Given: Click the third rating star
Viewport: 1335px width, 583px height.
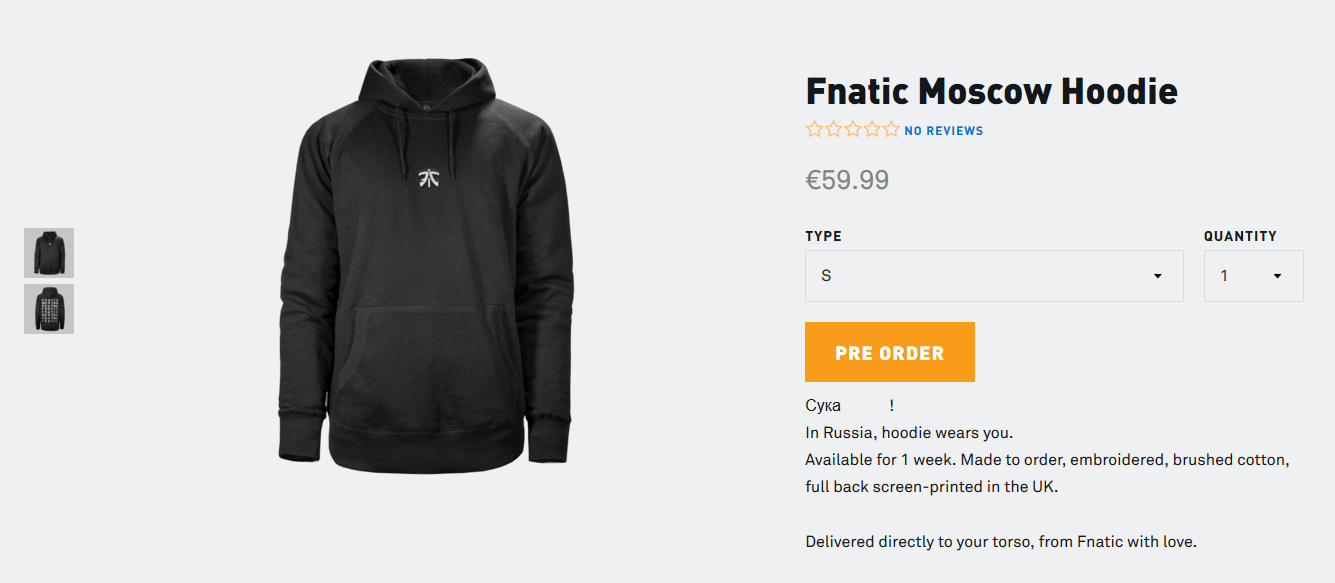Looking at the screenshot, I should pyautogui.click(x=853, y=129).
